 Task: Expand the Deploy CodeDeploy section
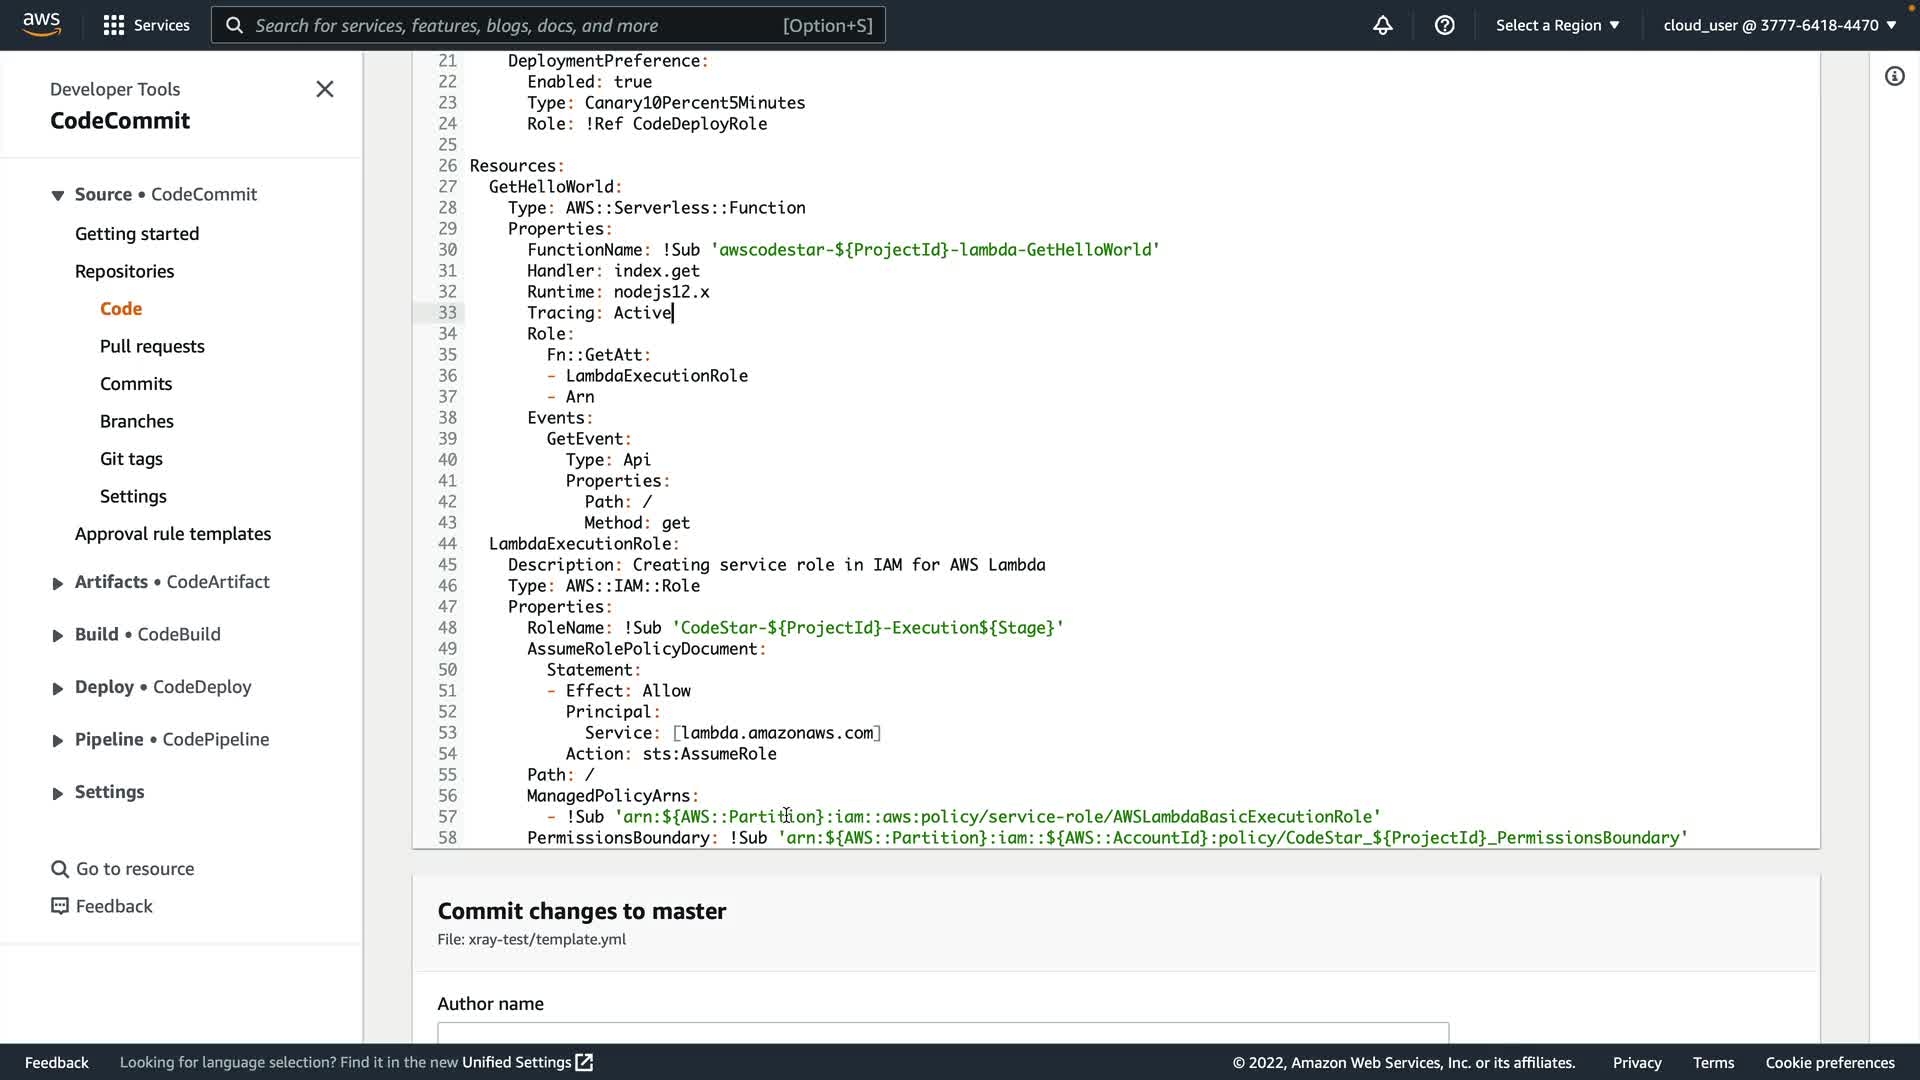pyautogui.click(x=58, y=688)
